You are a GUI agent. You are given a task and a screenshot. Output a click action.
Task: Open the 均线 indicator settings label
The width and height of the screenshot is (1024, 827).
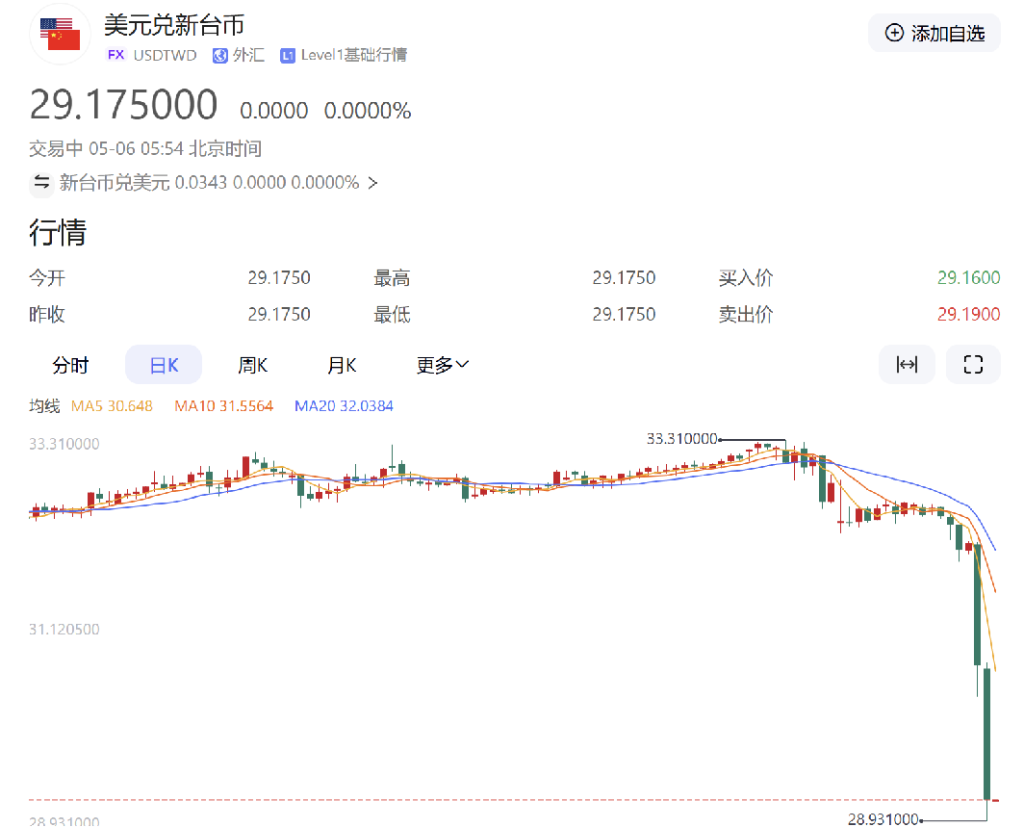pyautogui.click(x=44, y=406)
